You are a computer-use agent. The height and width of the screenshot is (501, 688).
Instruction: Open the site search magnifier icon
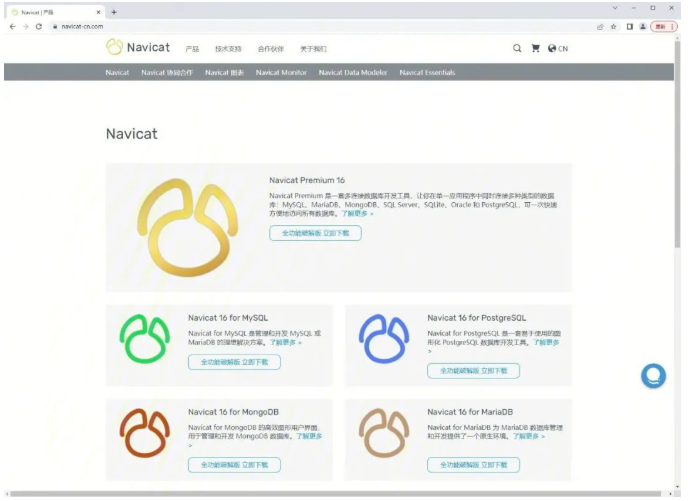pos(517,48)
